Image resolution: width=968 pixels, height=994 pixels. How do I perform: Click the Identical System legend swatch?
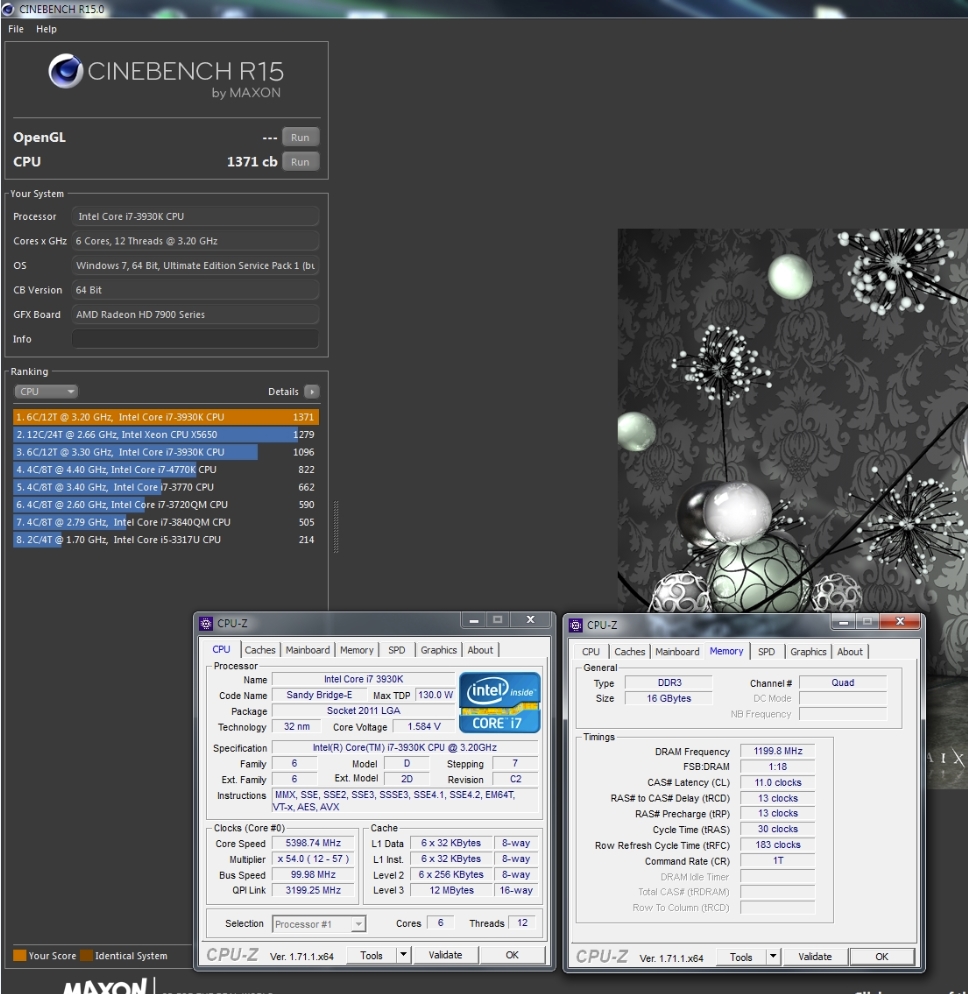pos(86,955)
